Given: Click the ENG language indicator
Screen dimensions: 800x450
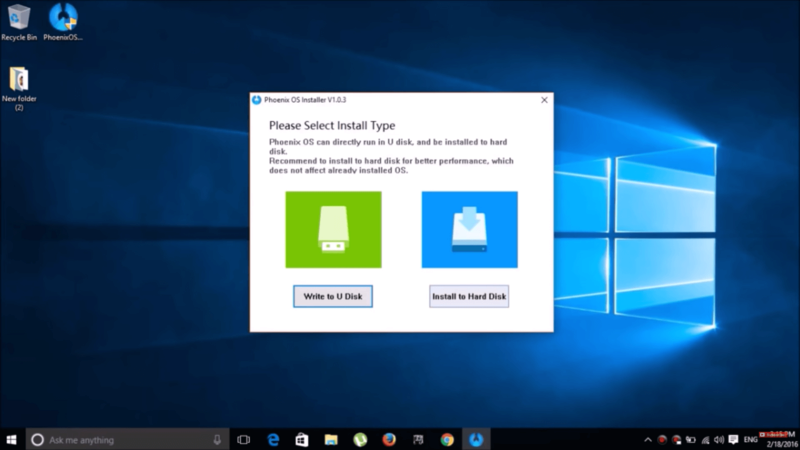Looking at the screenshot, I should tap(751, 440).
